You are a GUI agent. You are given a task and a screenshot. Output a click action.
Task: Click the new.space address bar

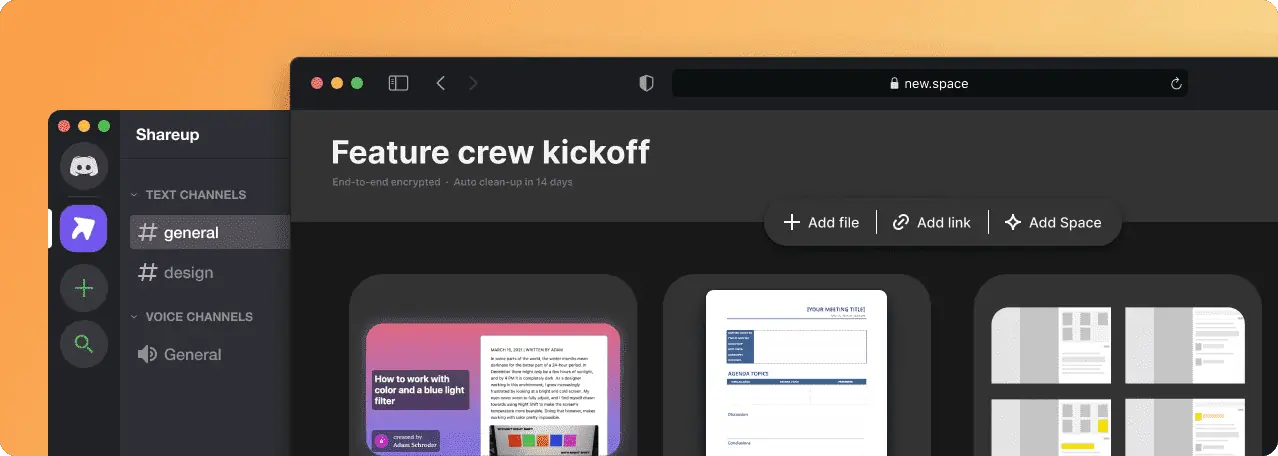click(930, 84)
